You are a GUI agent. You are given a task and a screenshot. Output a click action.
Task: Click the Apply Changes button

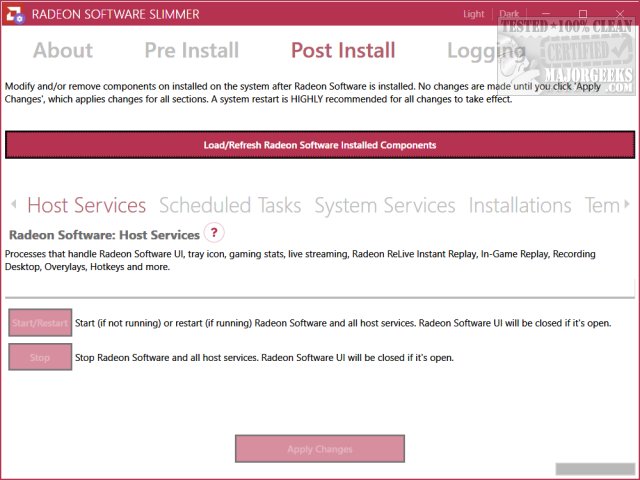tap(320, 449)
